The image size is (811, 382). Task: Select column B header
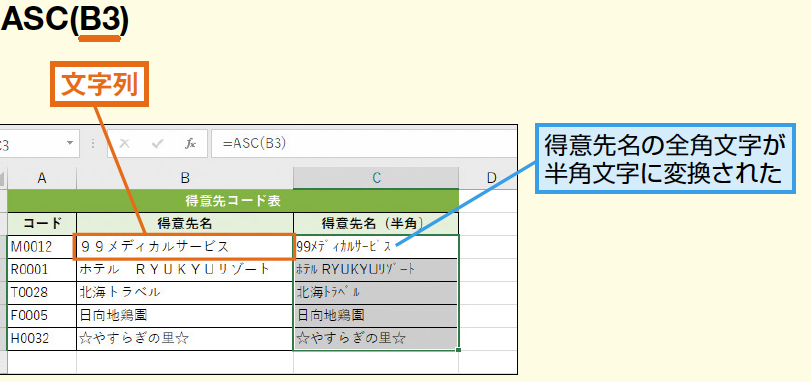[185, 178]
